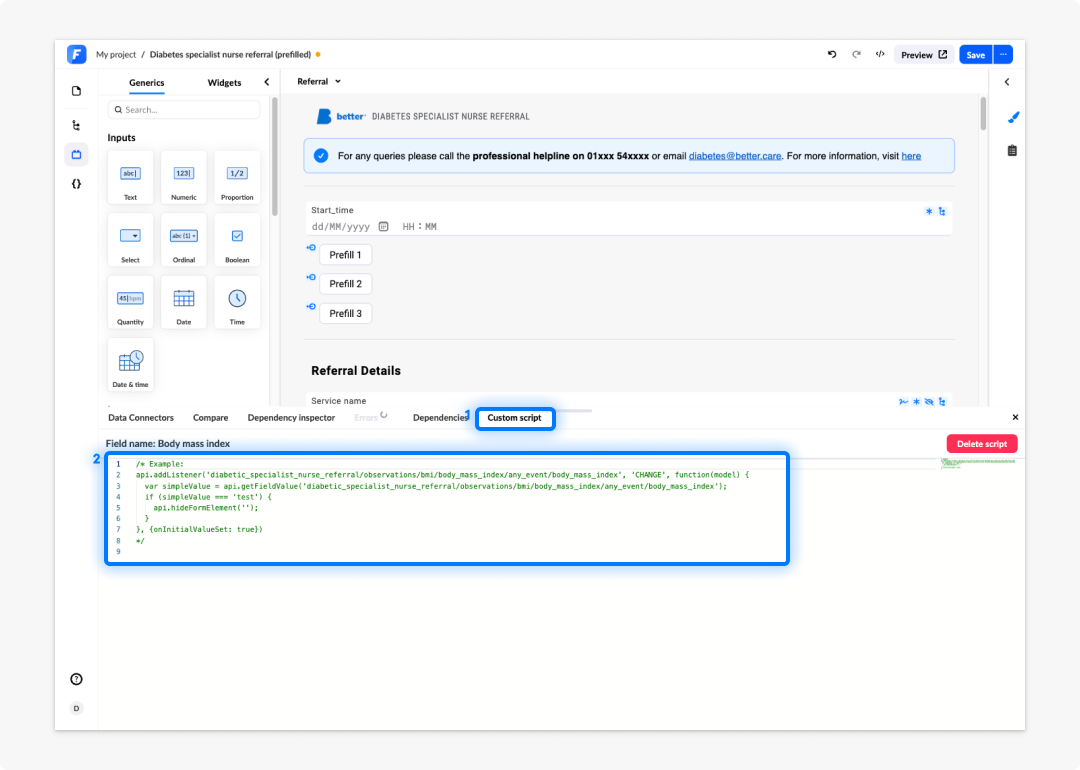Open the clipboard icon in right sidebar
This screenshot has width=1080, height=770.
pyautogui.click(x=1012, y=150)
